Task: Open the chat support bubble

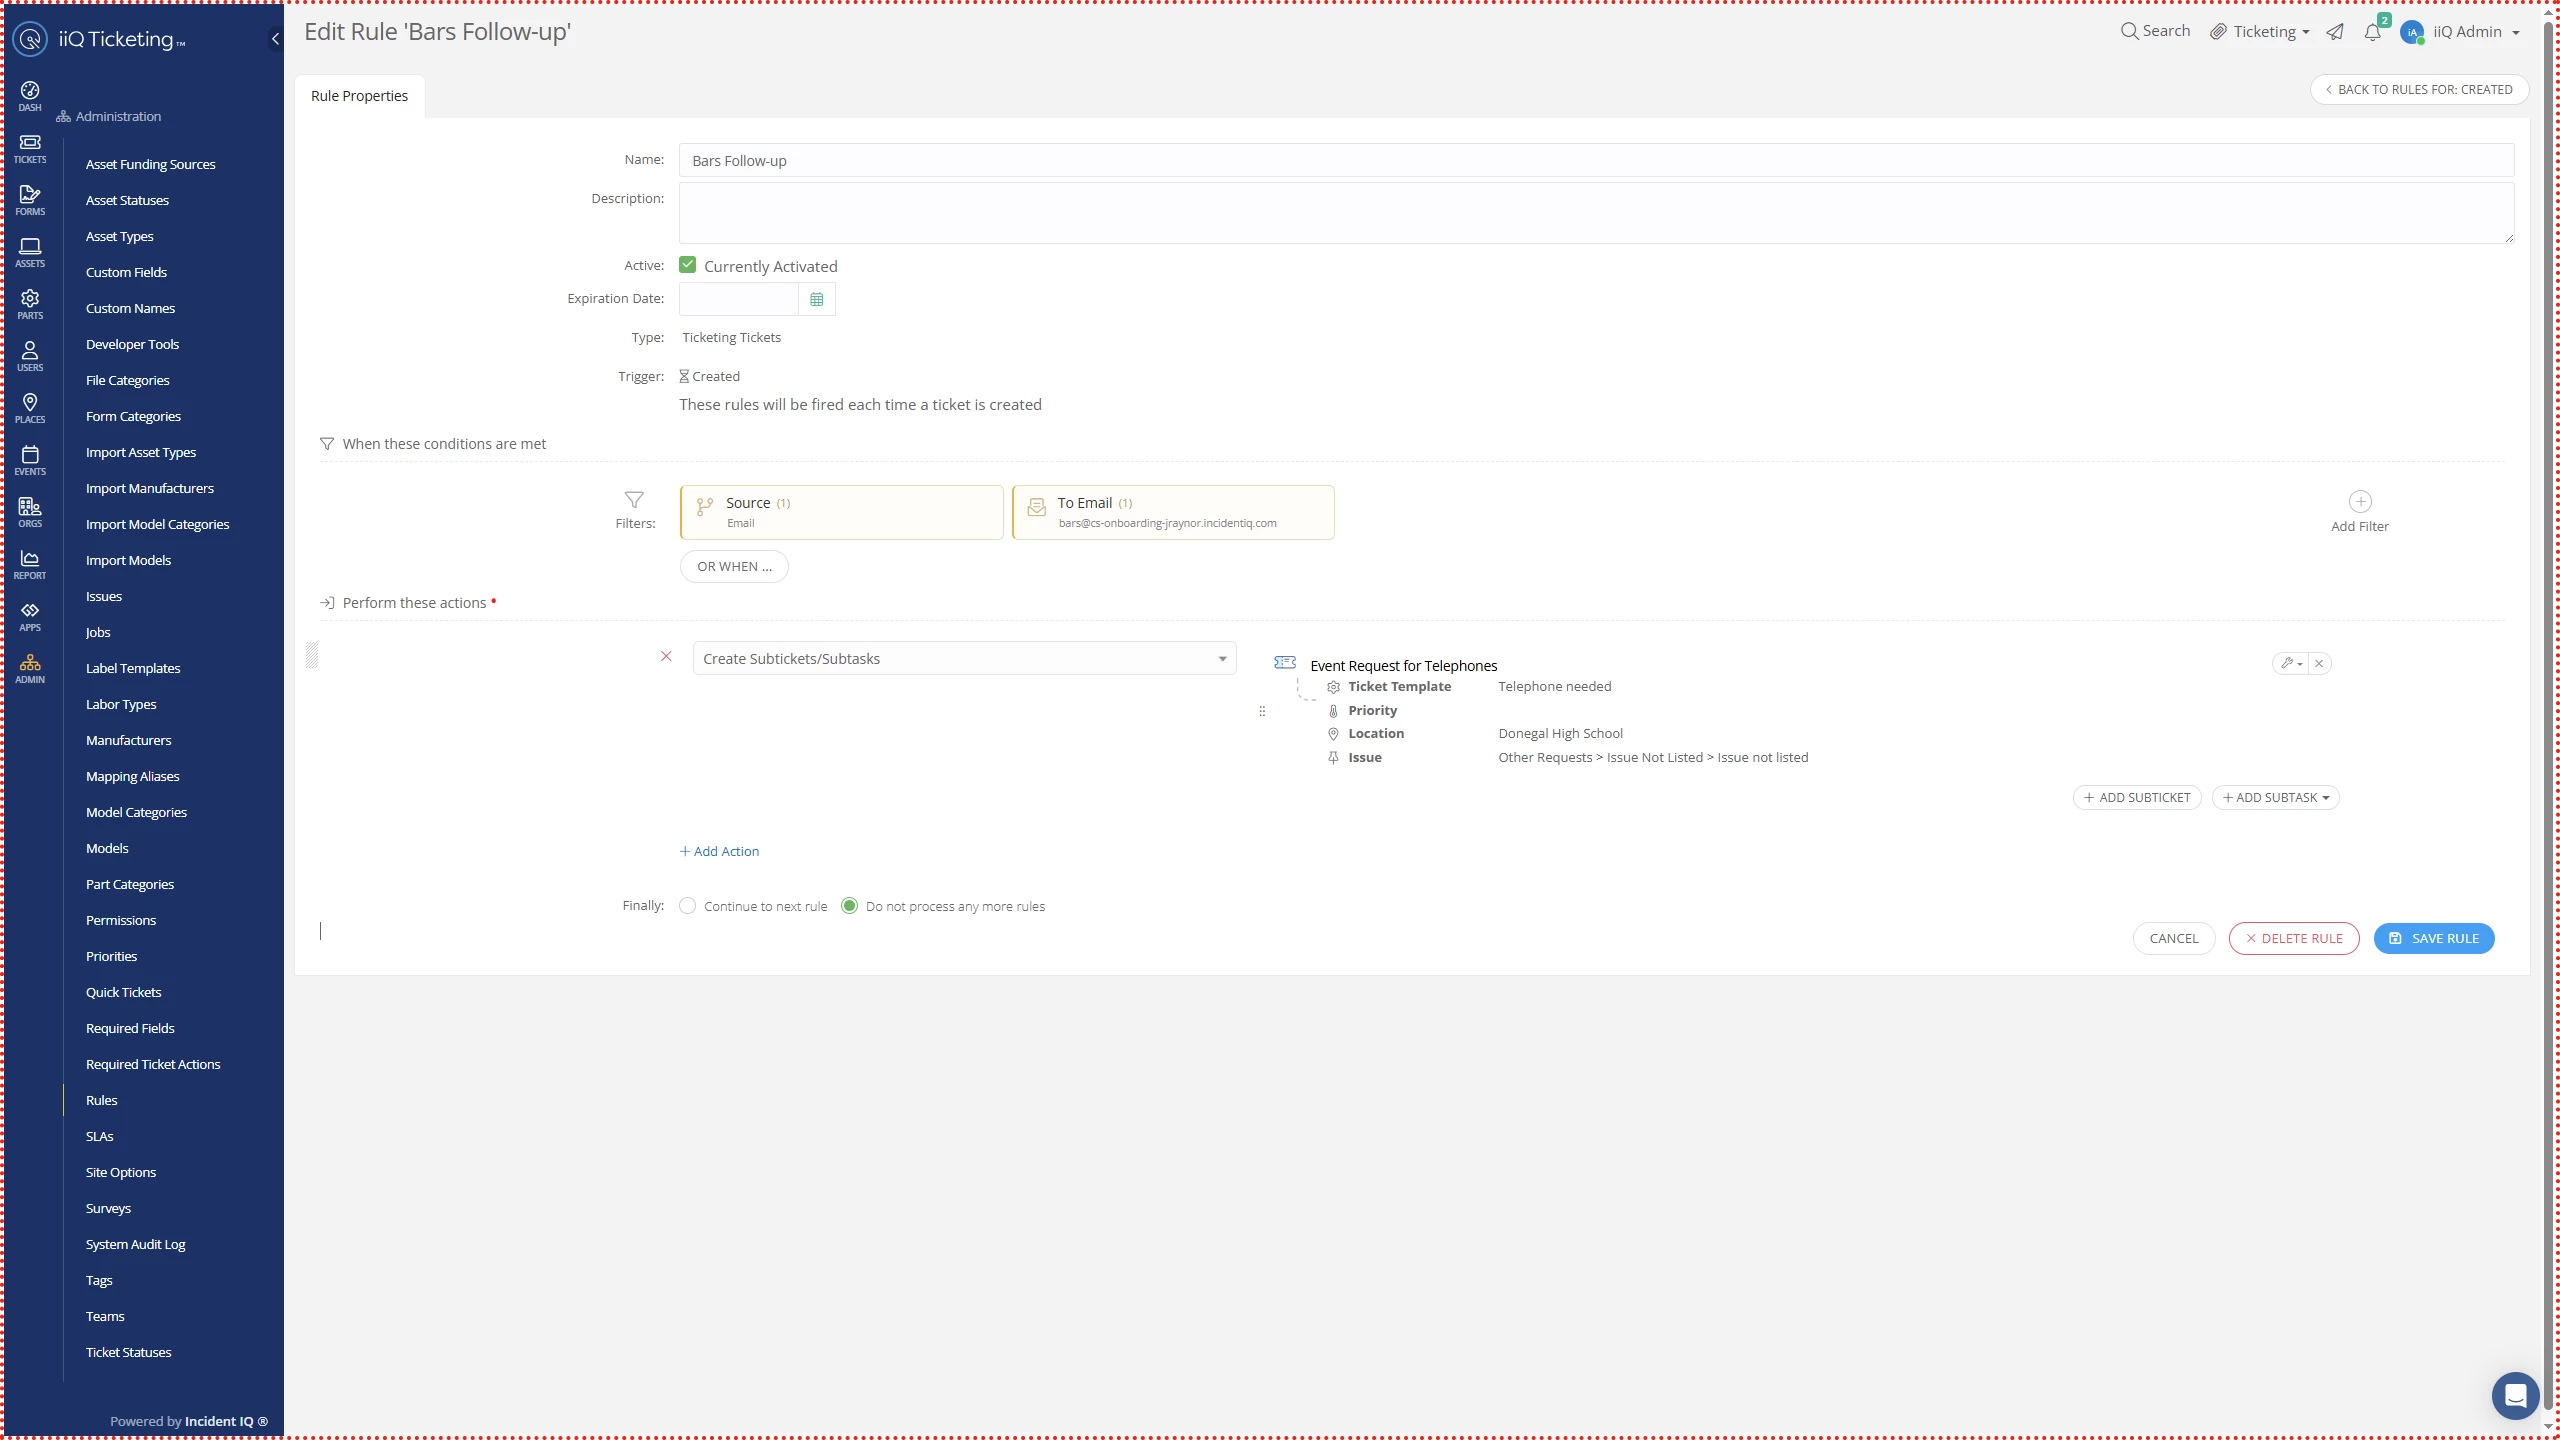Action: 2514,1396
